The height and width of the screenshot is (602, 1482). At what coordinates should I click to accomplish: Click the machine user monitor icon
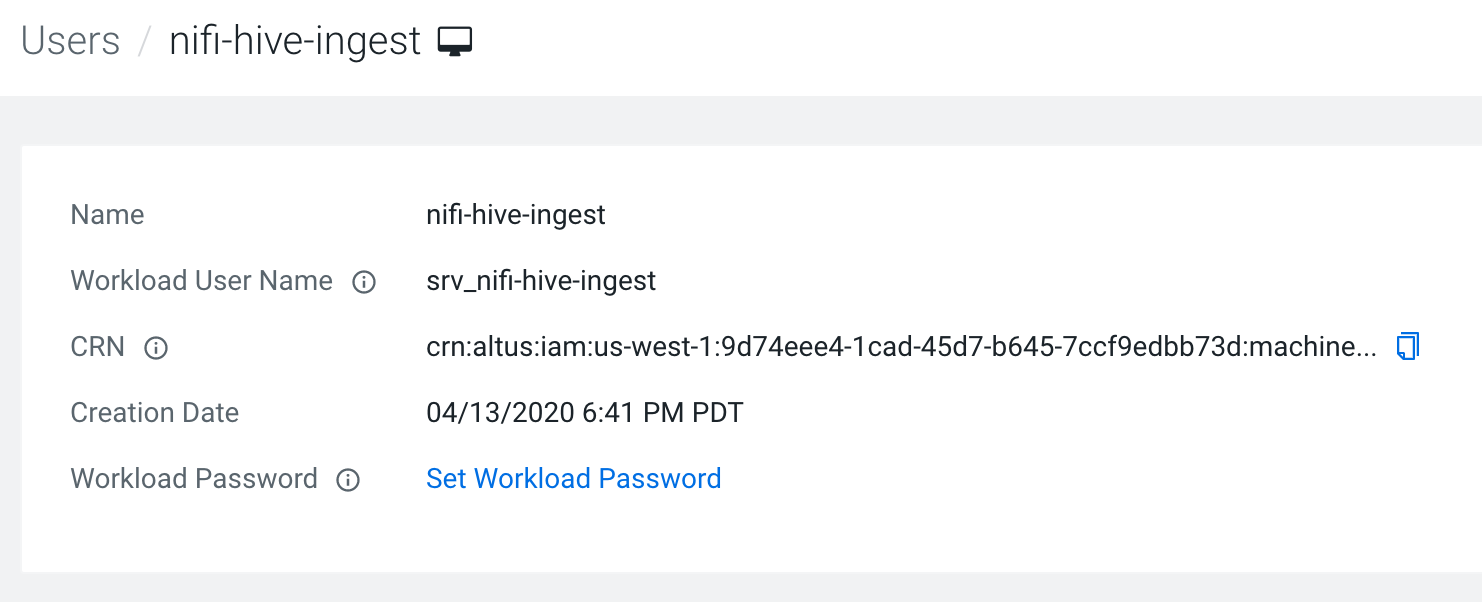coord(455,42)
